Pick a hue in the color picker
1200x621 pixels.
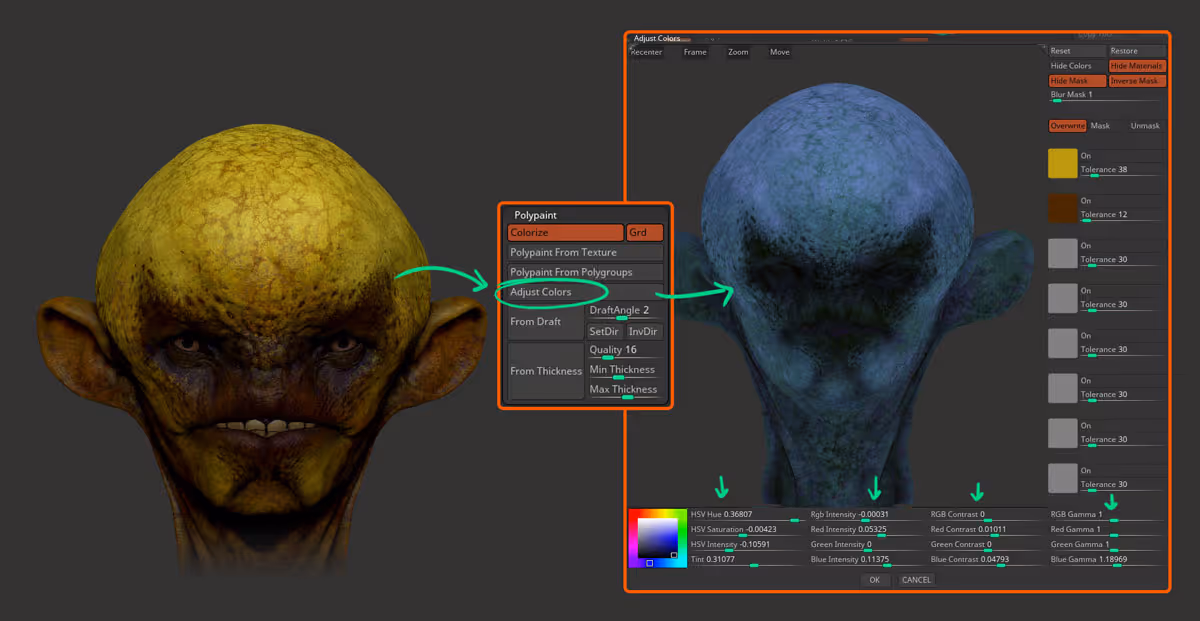pos(658,538)
